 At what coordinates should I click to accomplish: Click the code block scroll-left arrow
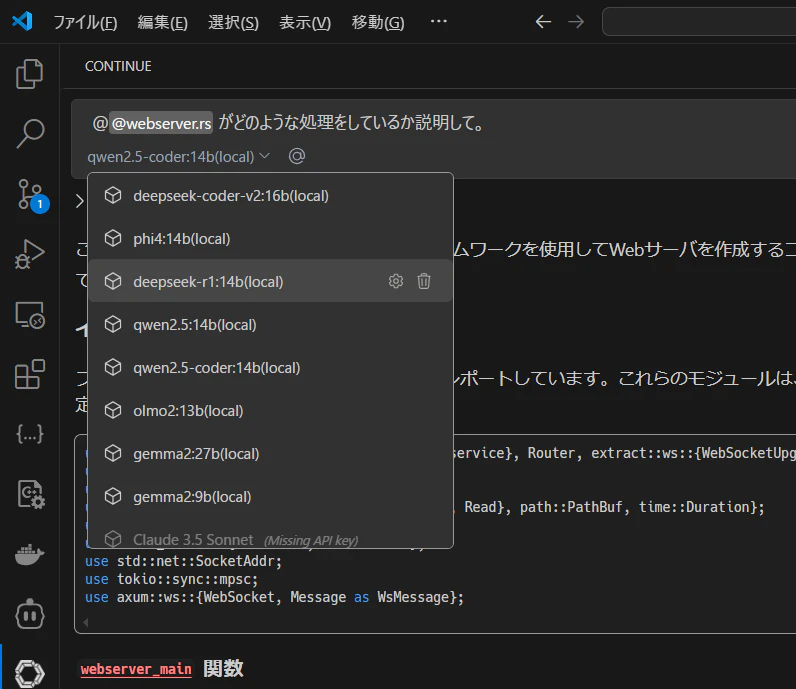pyautogui.click(x=86, y=622)
